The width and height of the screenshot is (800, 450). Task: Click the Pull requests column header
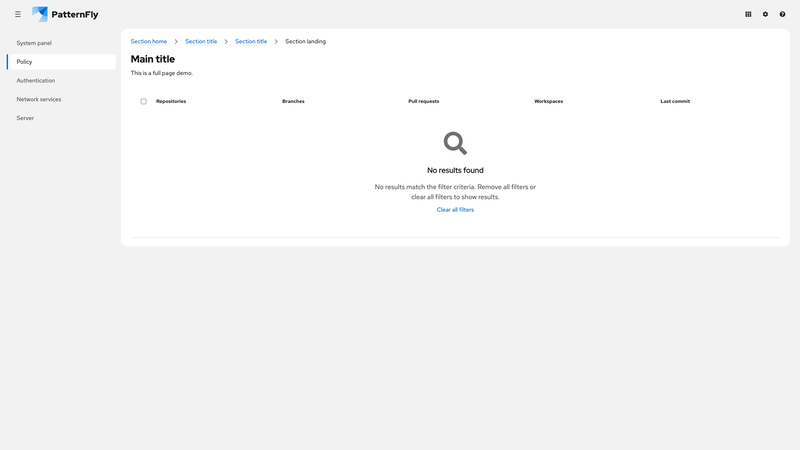point(423,101)
